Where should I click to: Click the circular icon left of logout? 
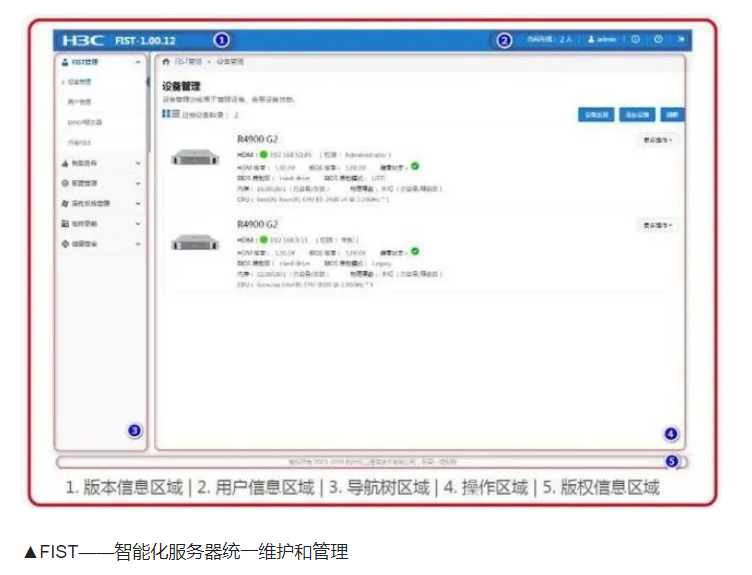(658, 39)
